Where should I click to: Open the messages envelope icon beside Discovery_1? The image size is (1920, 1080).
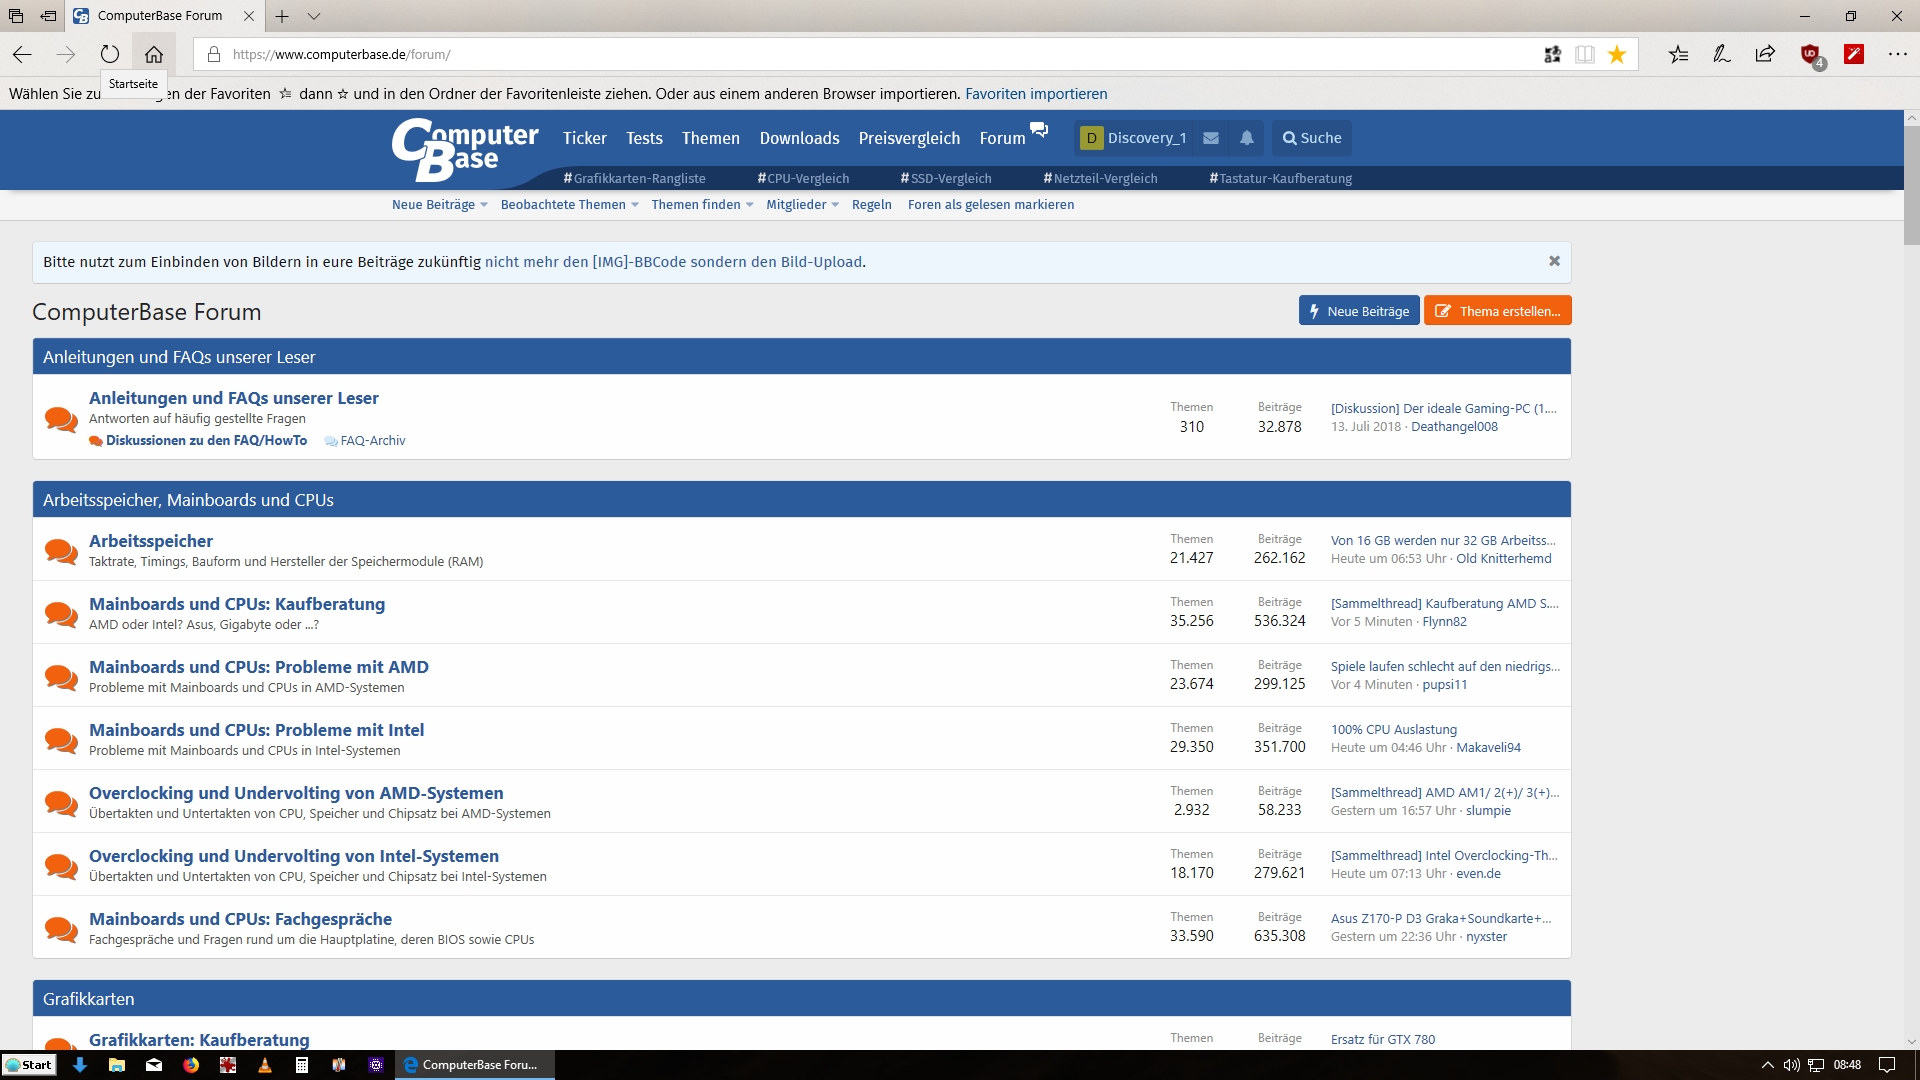[x=1211, y=138]
